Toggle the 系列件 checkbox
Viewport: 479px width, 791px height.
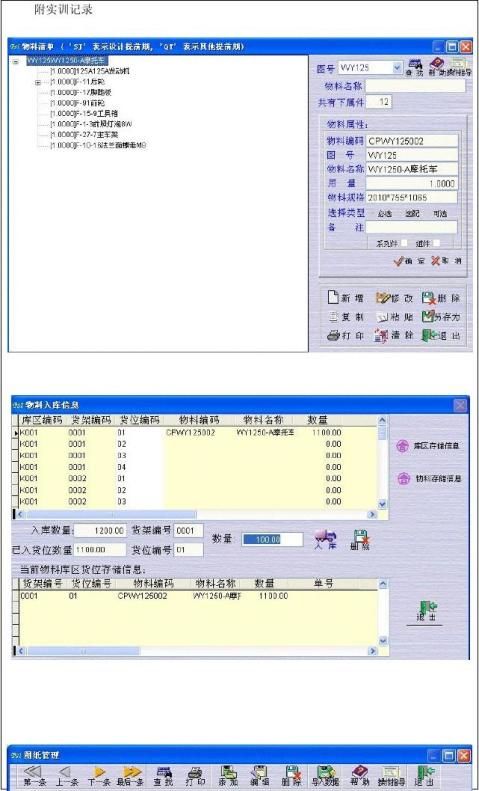coord(404,243)
